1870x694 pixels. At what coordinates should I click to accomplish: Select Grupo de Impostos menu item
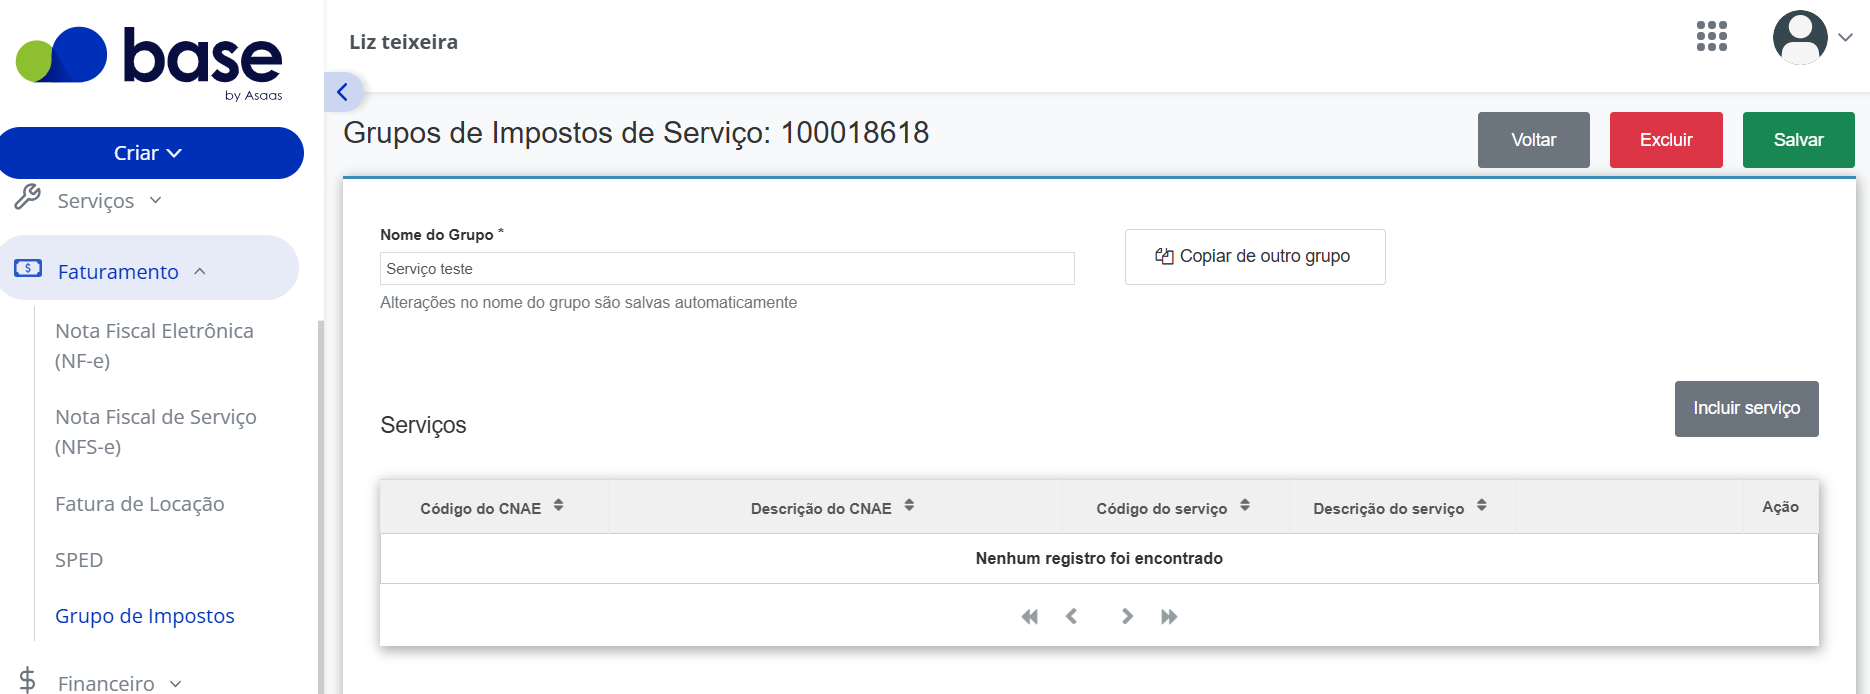click(145, 616)
